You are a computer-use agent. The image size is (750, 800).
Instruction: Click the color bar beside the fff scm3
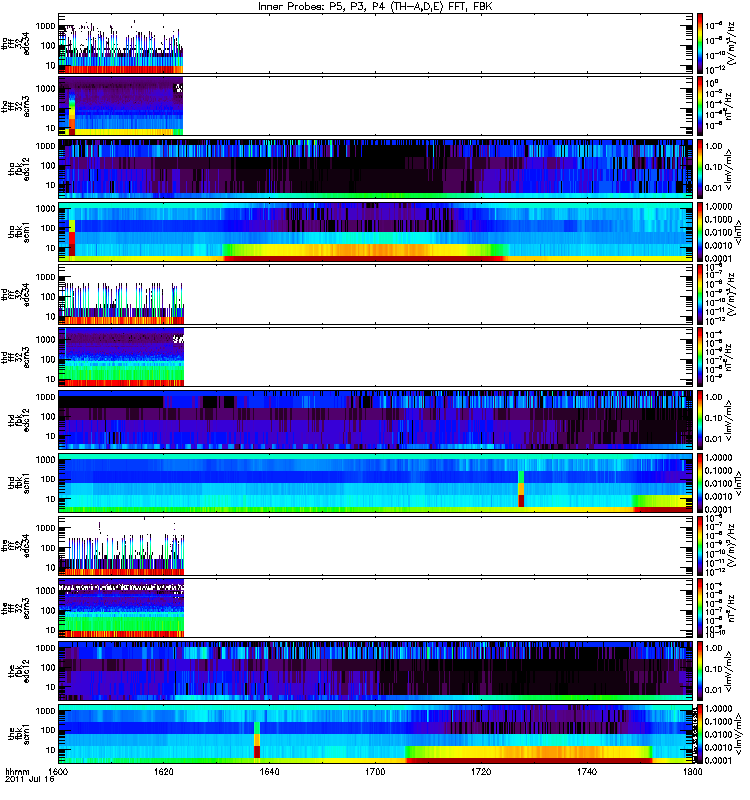tap(700, 608)
